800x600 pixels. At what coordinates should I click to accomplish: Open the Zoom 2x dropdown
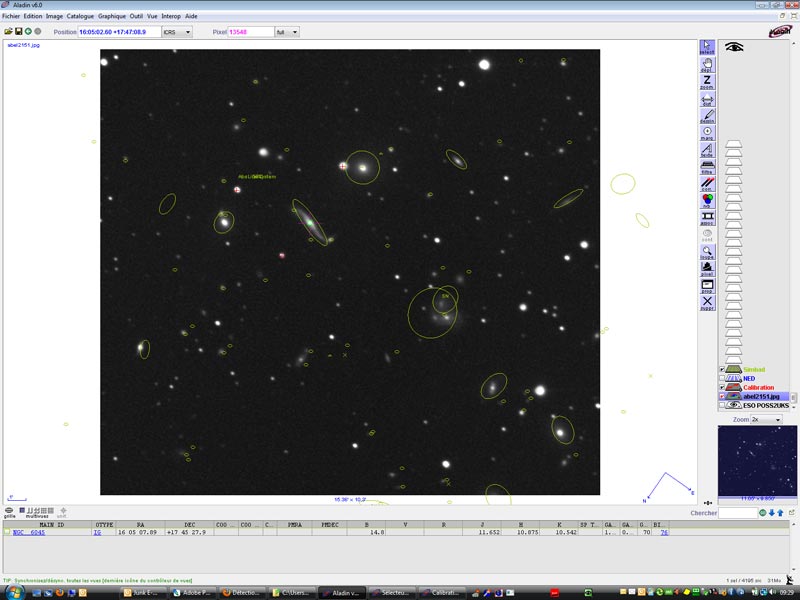766,419
